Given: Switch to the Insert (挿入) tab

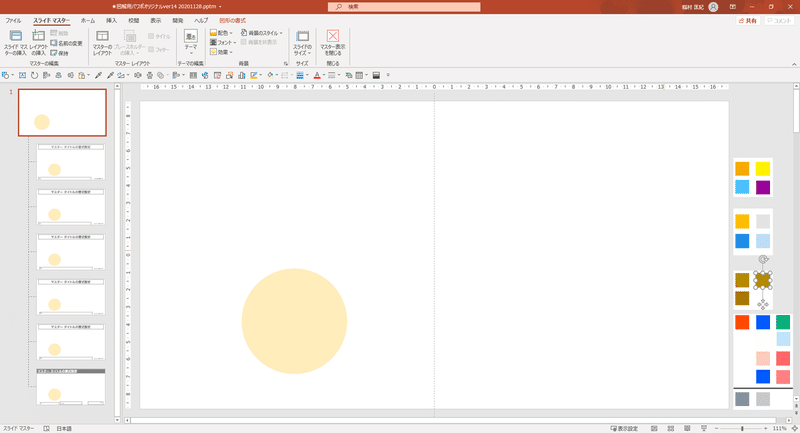Looking at the screenshot, I should point(111,21).
